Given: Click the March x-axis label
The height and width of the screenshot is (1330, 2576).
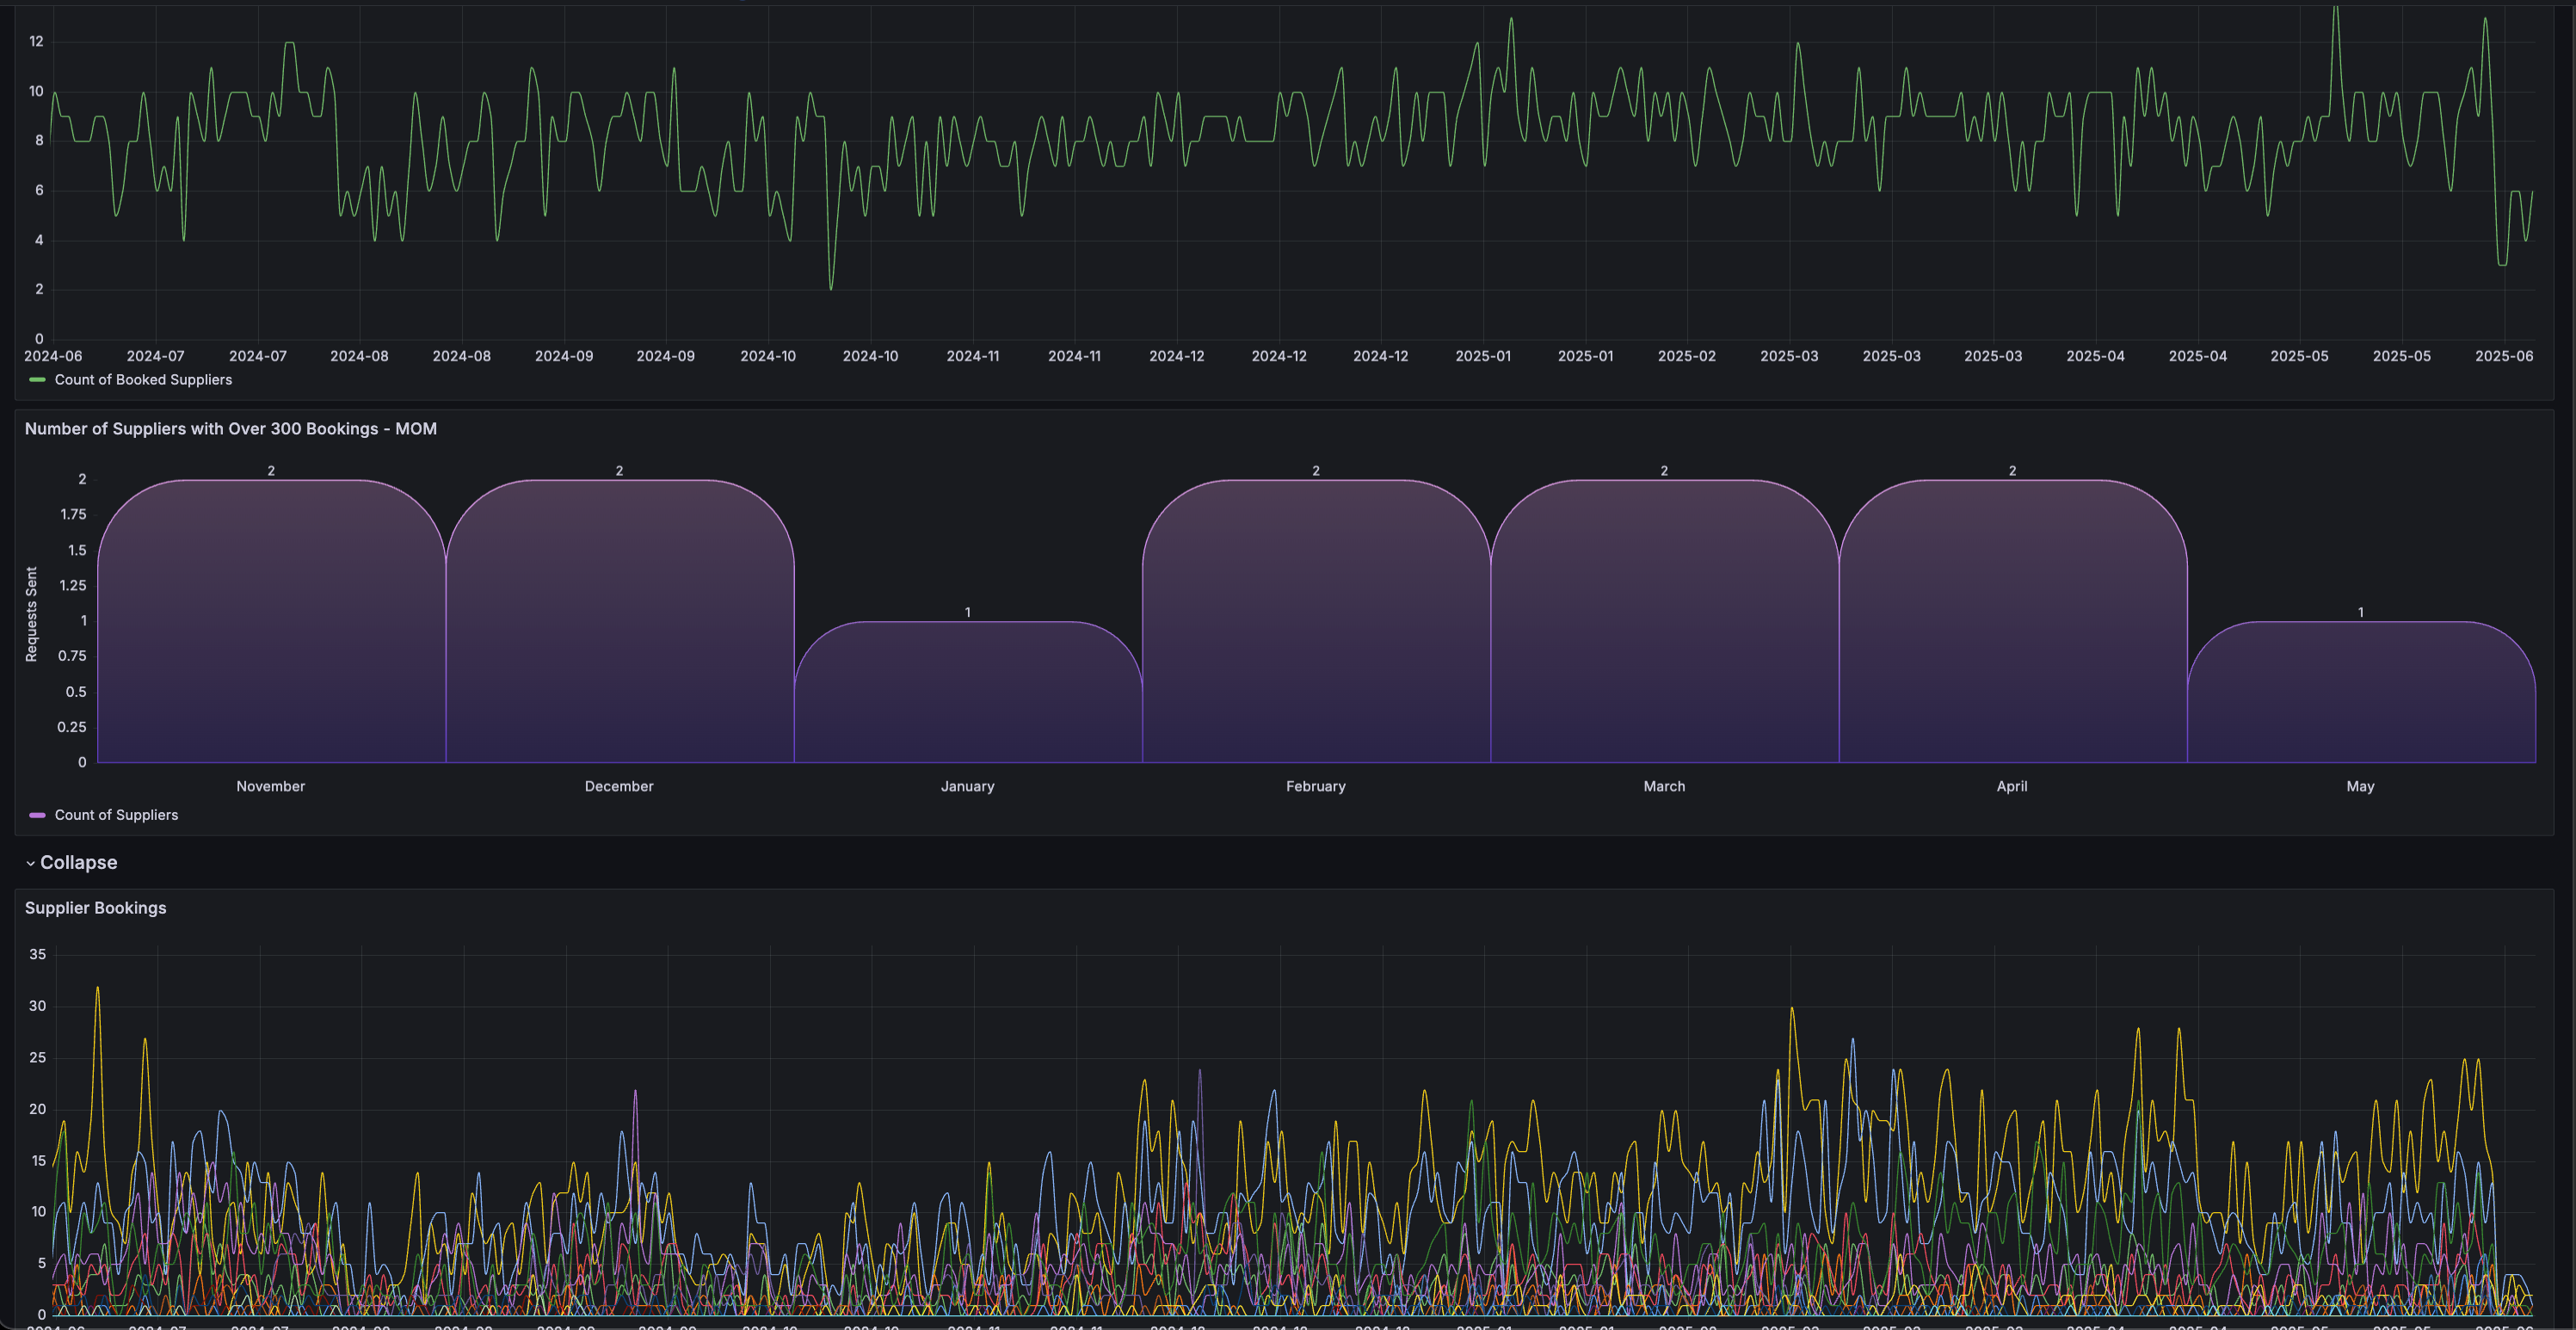Looking at the screenshot, I should [x=1664, y=786].
